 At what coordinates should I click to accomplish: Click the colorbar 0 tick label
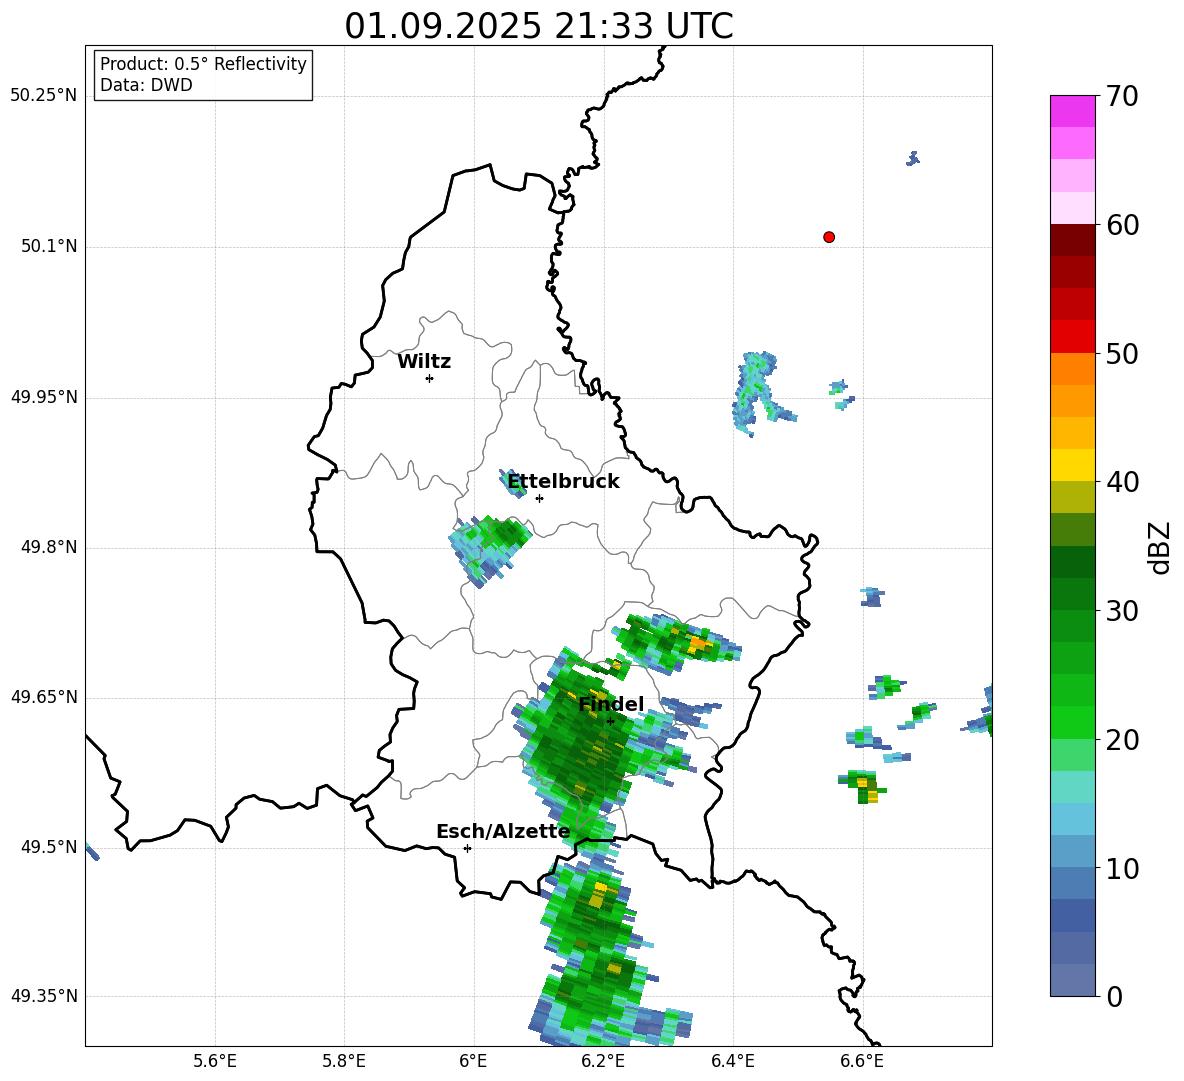(1114, 996)
